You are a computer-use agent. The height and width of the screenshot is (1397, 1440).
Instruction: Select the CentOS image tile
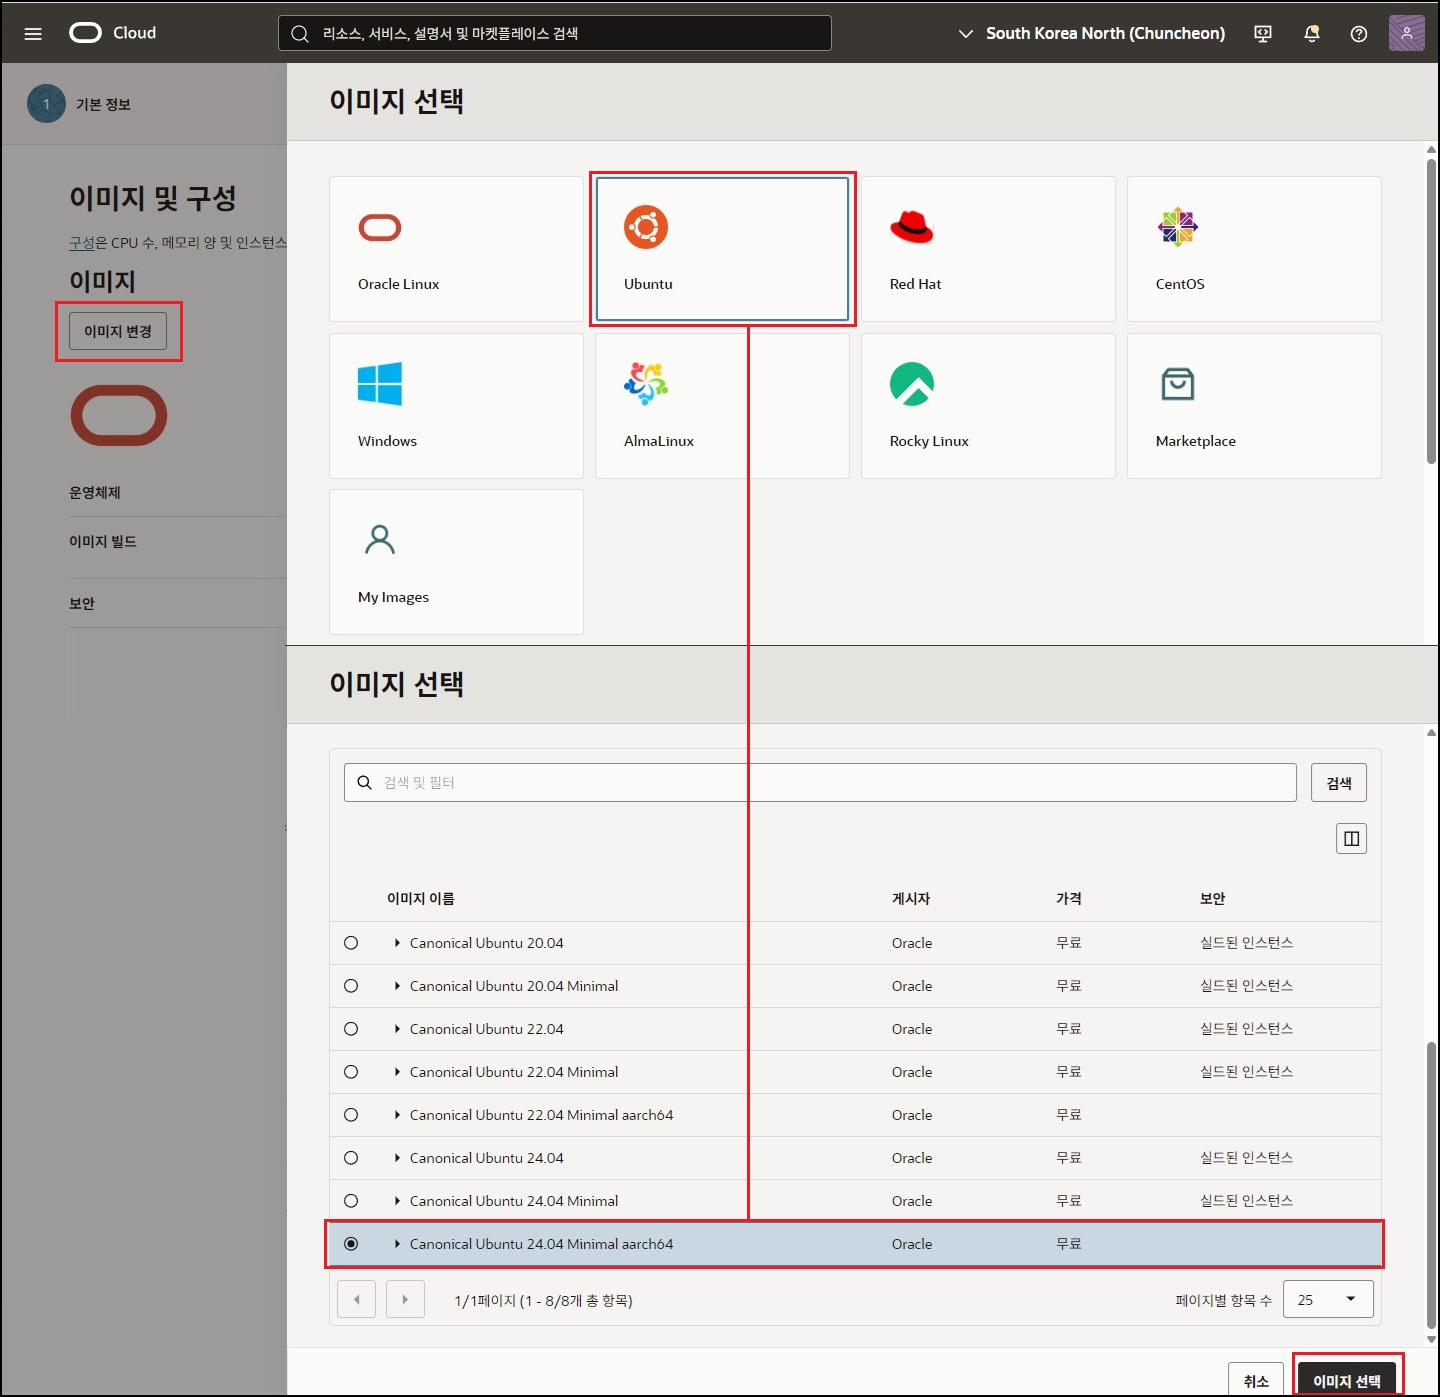pos(1254,249)
